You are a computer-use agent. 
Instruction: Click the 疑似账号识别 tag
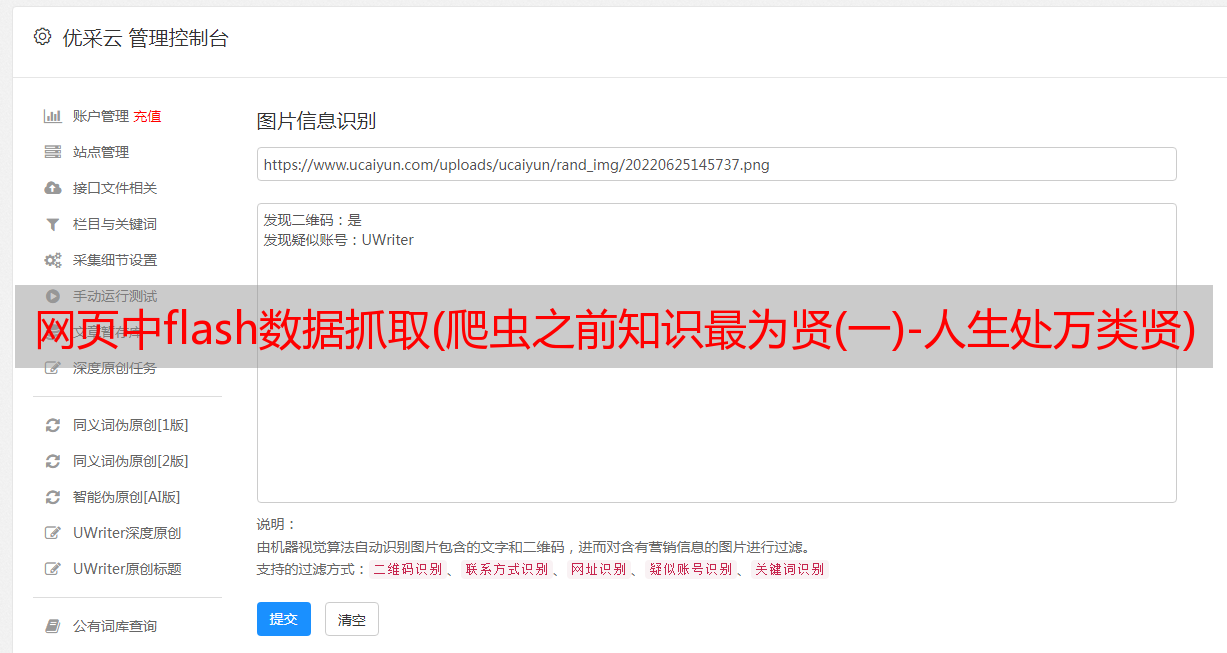pyautogui.click(x=690, y=569)
